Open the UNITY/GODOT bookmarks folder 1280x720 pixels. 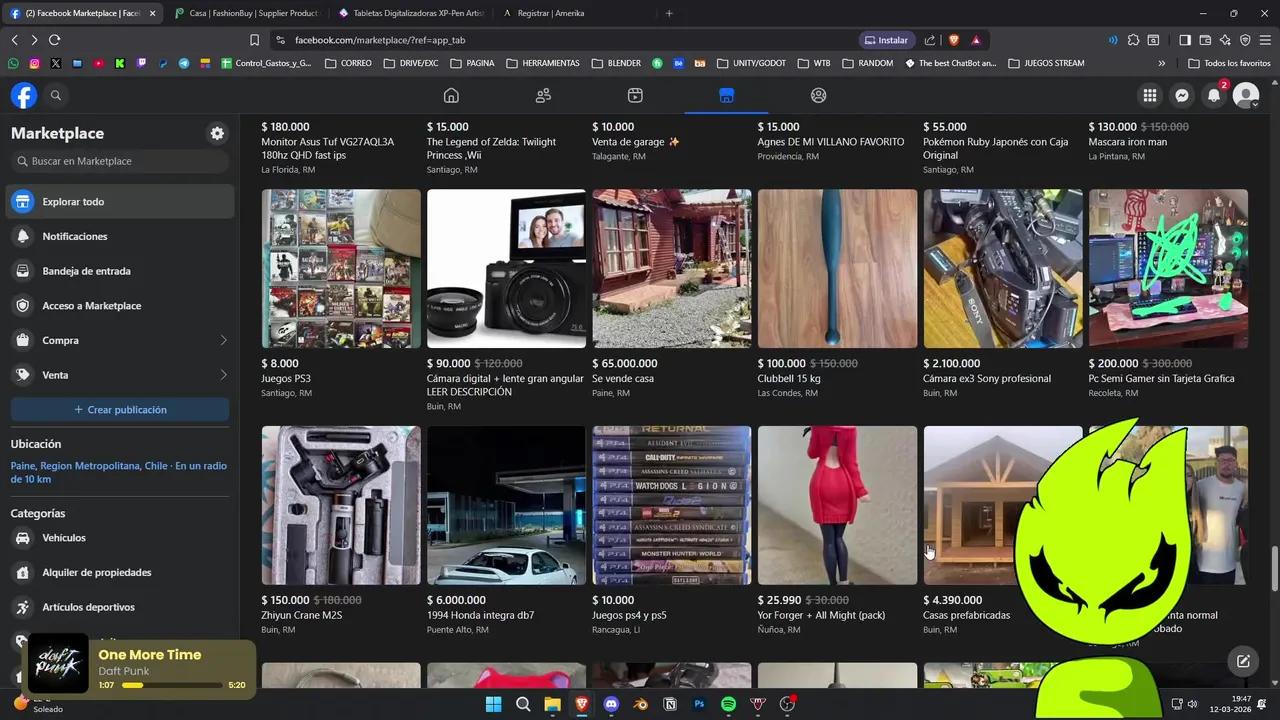coord(751,63)
